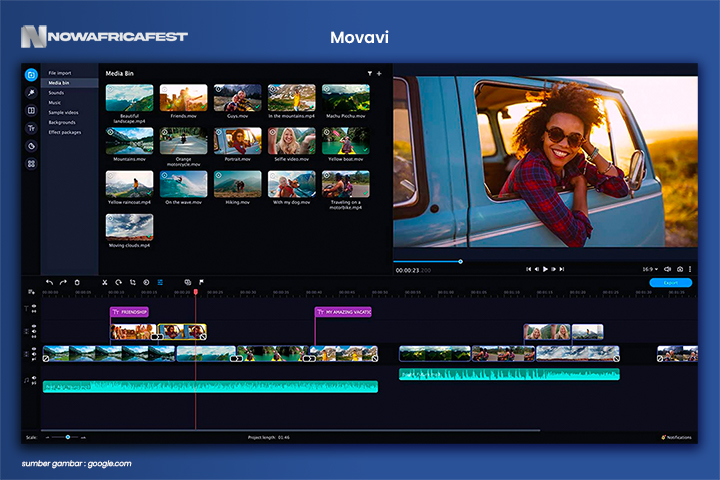Select the Portrait.mov thumbnail
The image size is (720, 480).
pos(237,141)
